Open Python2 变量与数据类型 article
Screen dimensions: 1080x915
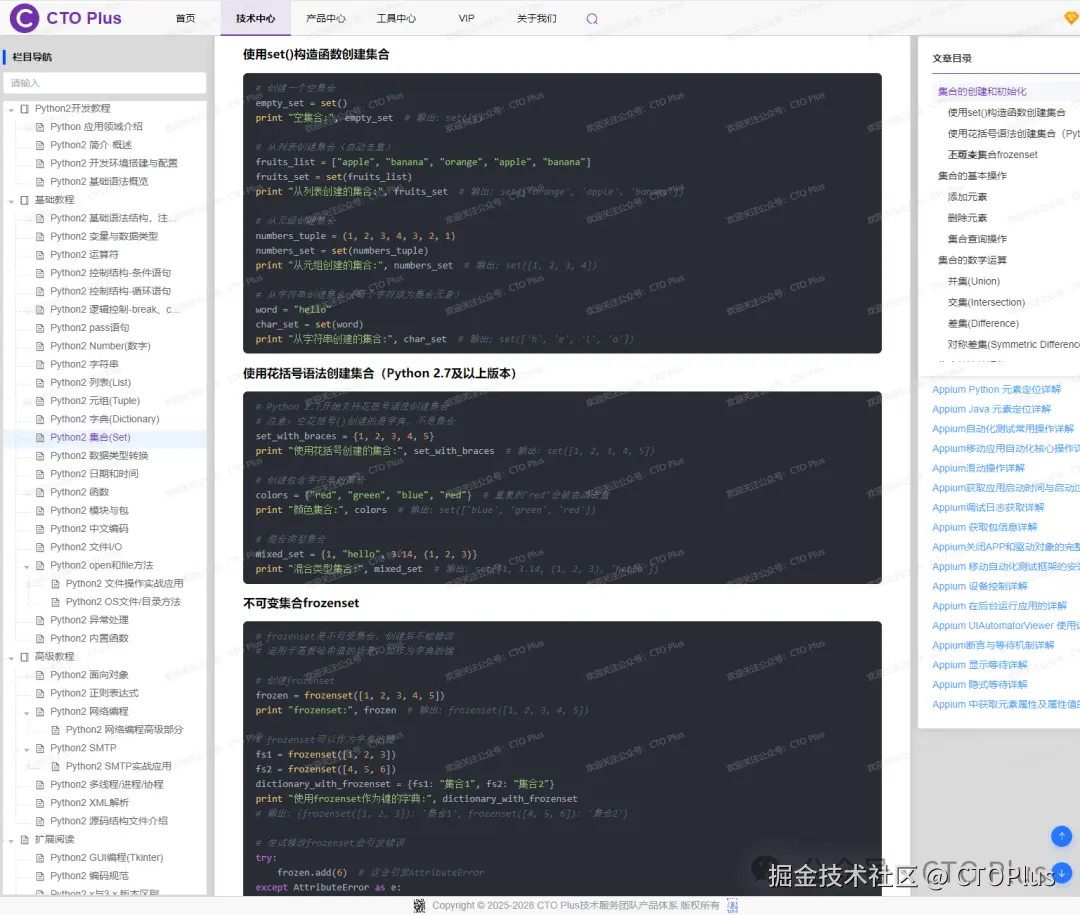[104, 236]
